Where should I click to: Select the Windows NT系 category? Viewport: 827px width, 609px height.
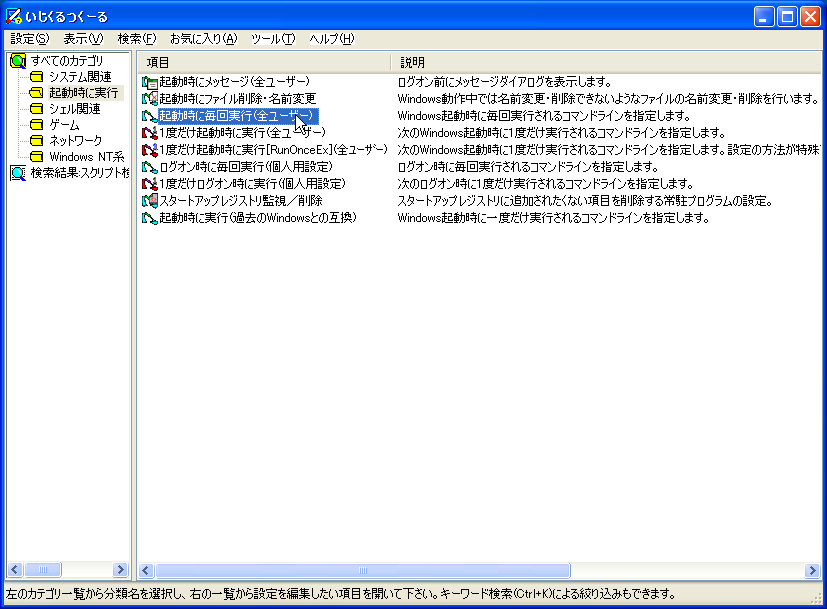coord(86,157)
